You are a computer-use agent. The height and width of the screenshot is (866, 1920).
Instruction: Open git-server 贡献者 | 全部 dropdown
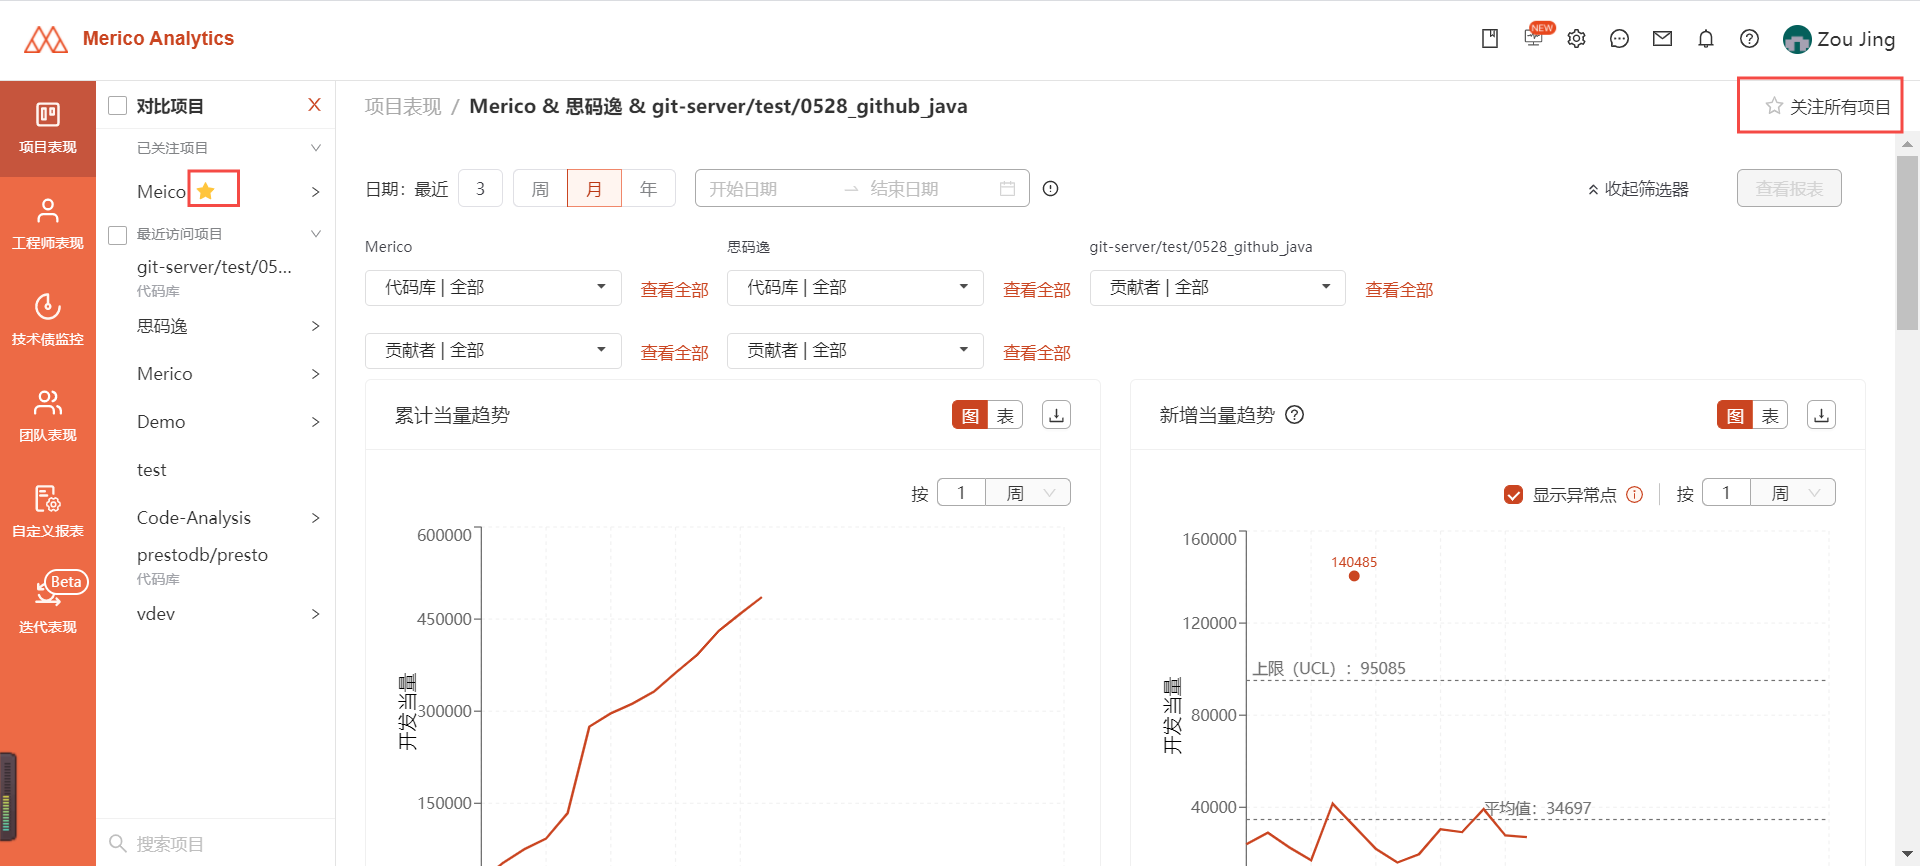coord(1217,288)
